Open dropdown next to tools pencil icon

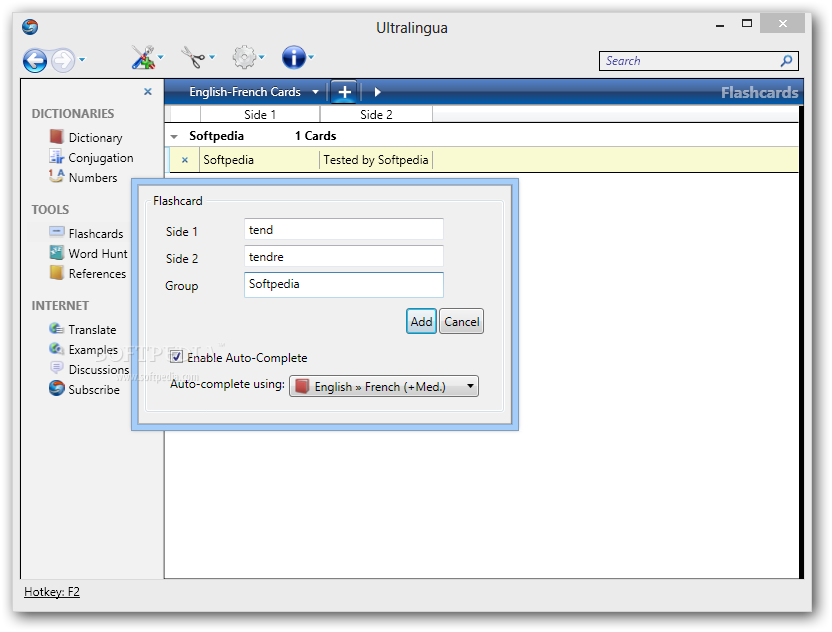160,57
